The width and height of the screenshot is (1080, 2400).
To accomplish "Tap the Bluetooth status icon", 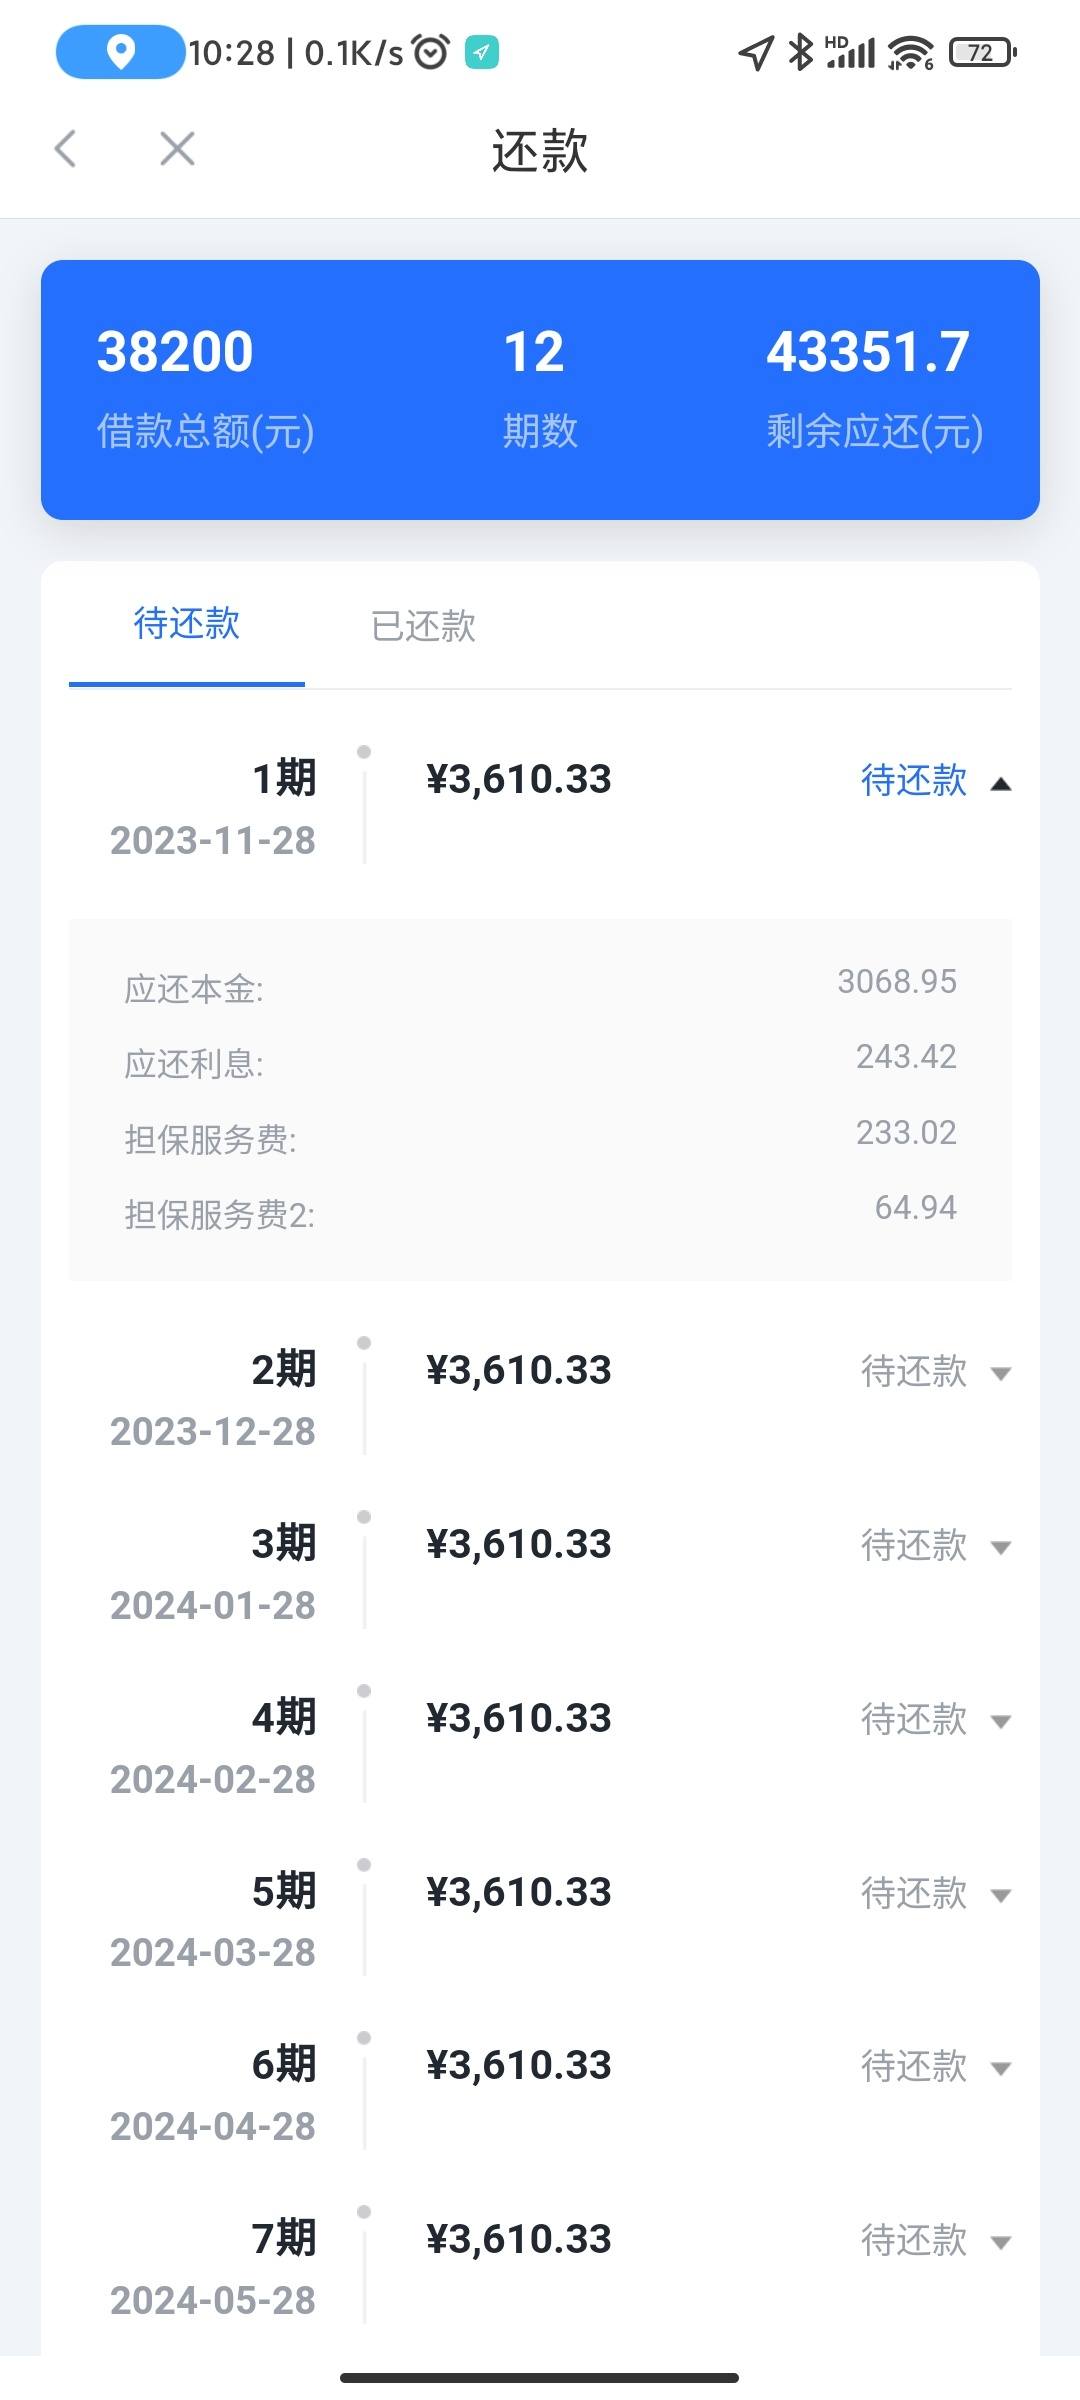I will point(800,52).
